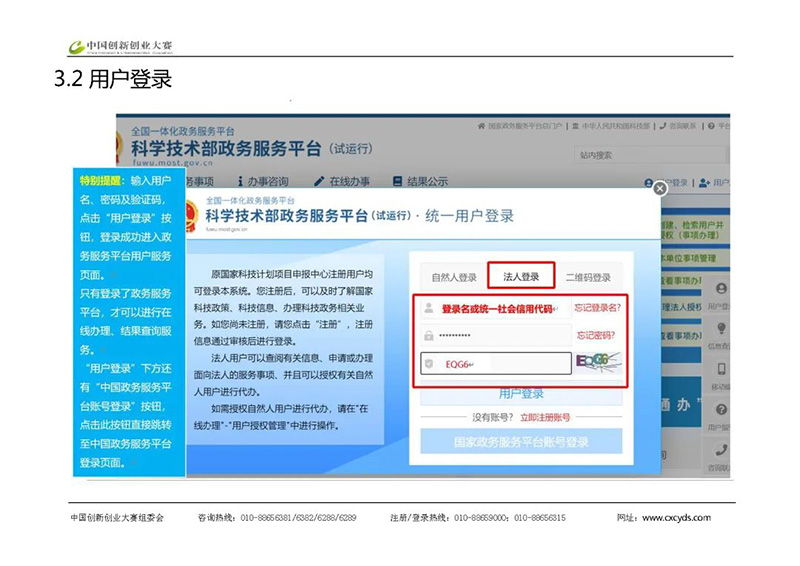Select the 法人登录 tab
800x566 pixels.
coord(521,276)
